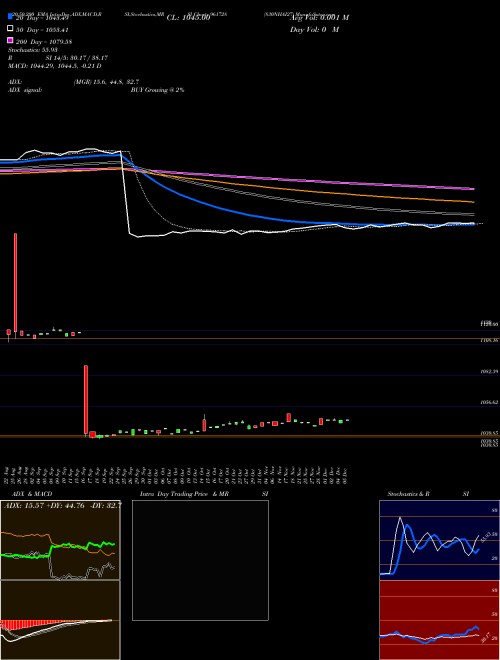
Task: Click the 1056.62 price axis label
Action: pos(489,402)
